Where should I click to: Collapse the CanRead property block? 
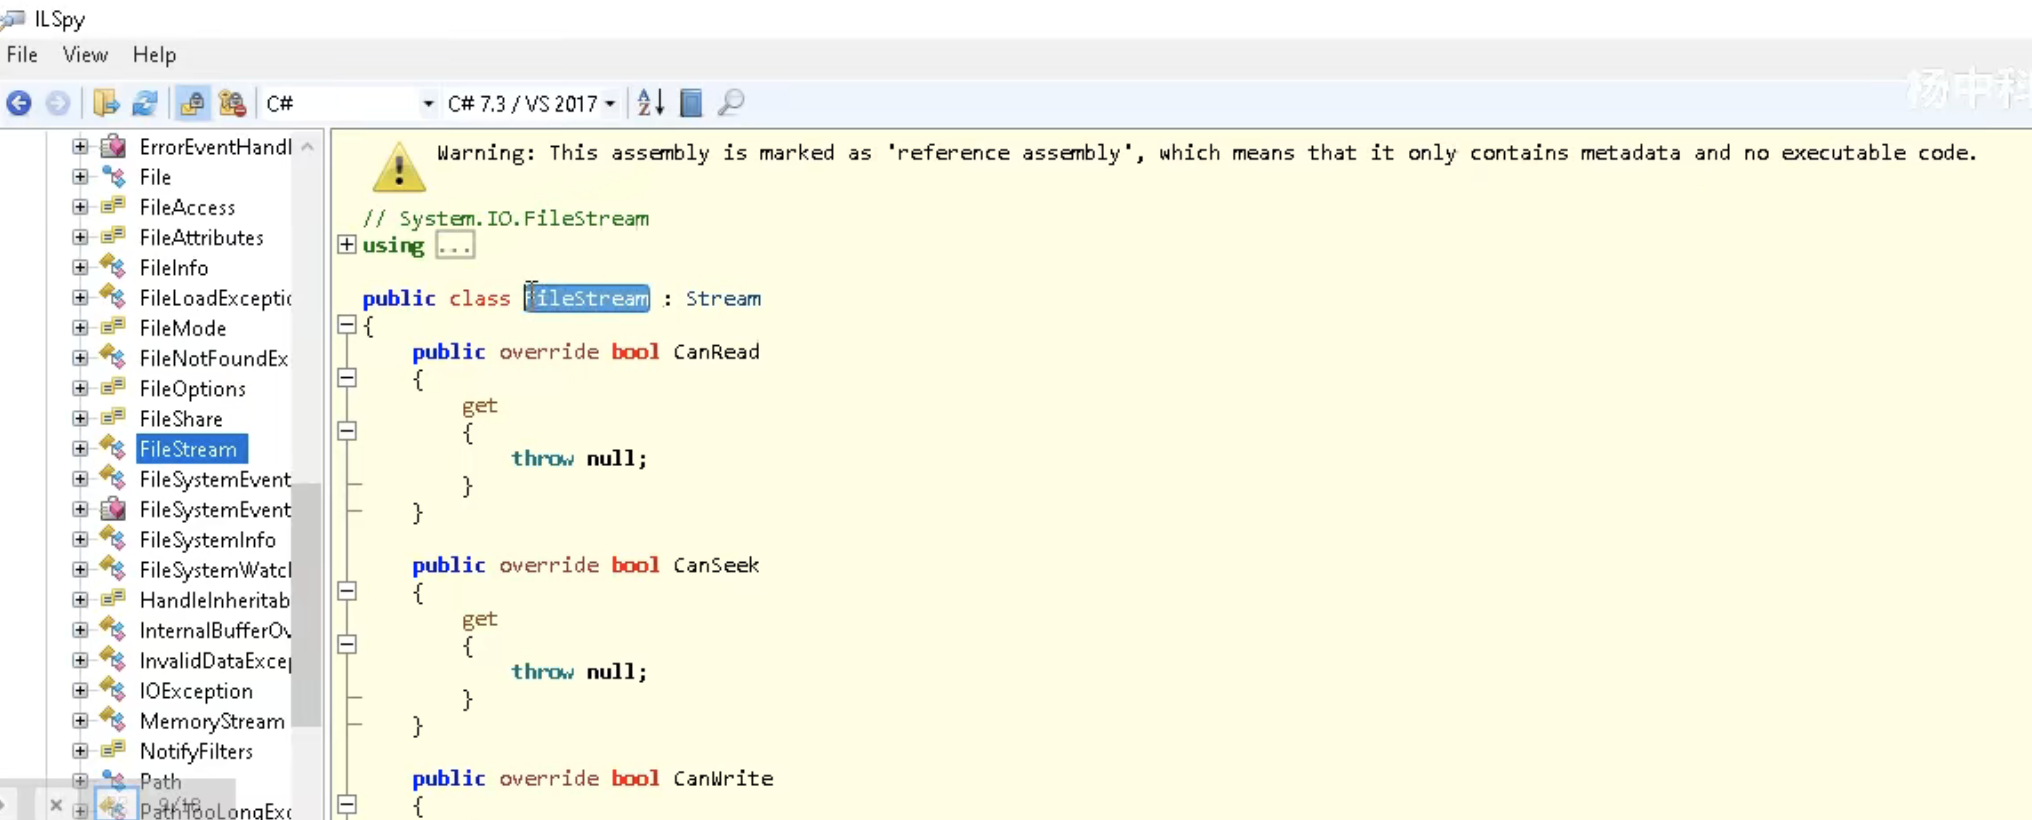click(347, 378)
